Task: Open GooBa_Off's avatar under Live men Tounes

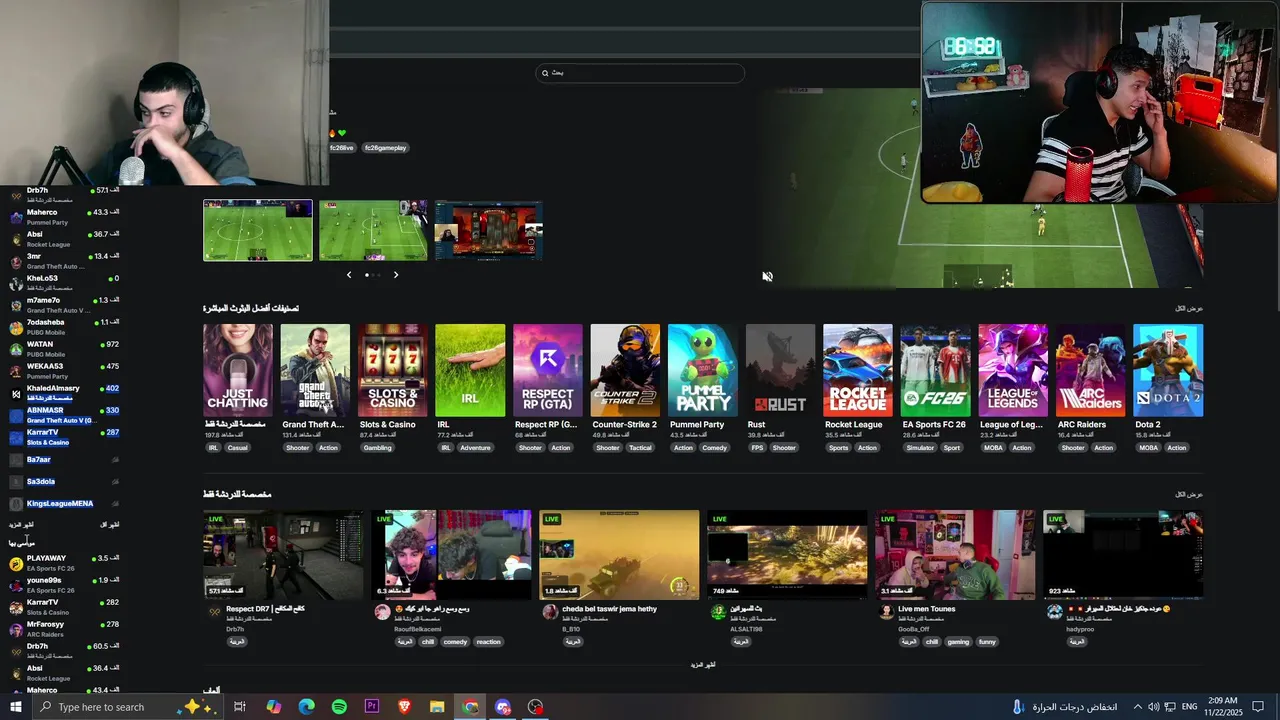Action: [x=886, y=612]
